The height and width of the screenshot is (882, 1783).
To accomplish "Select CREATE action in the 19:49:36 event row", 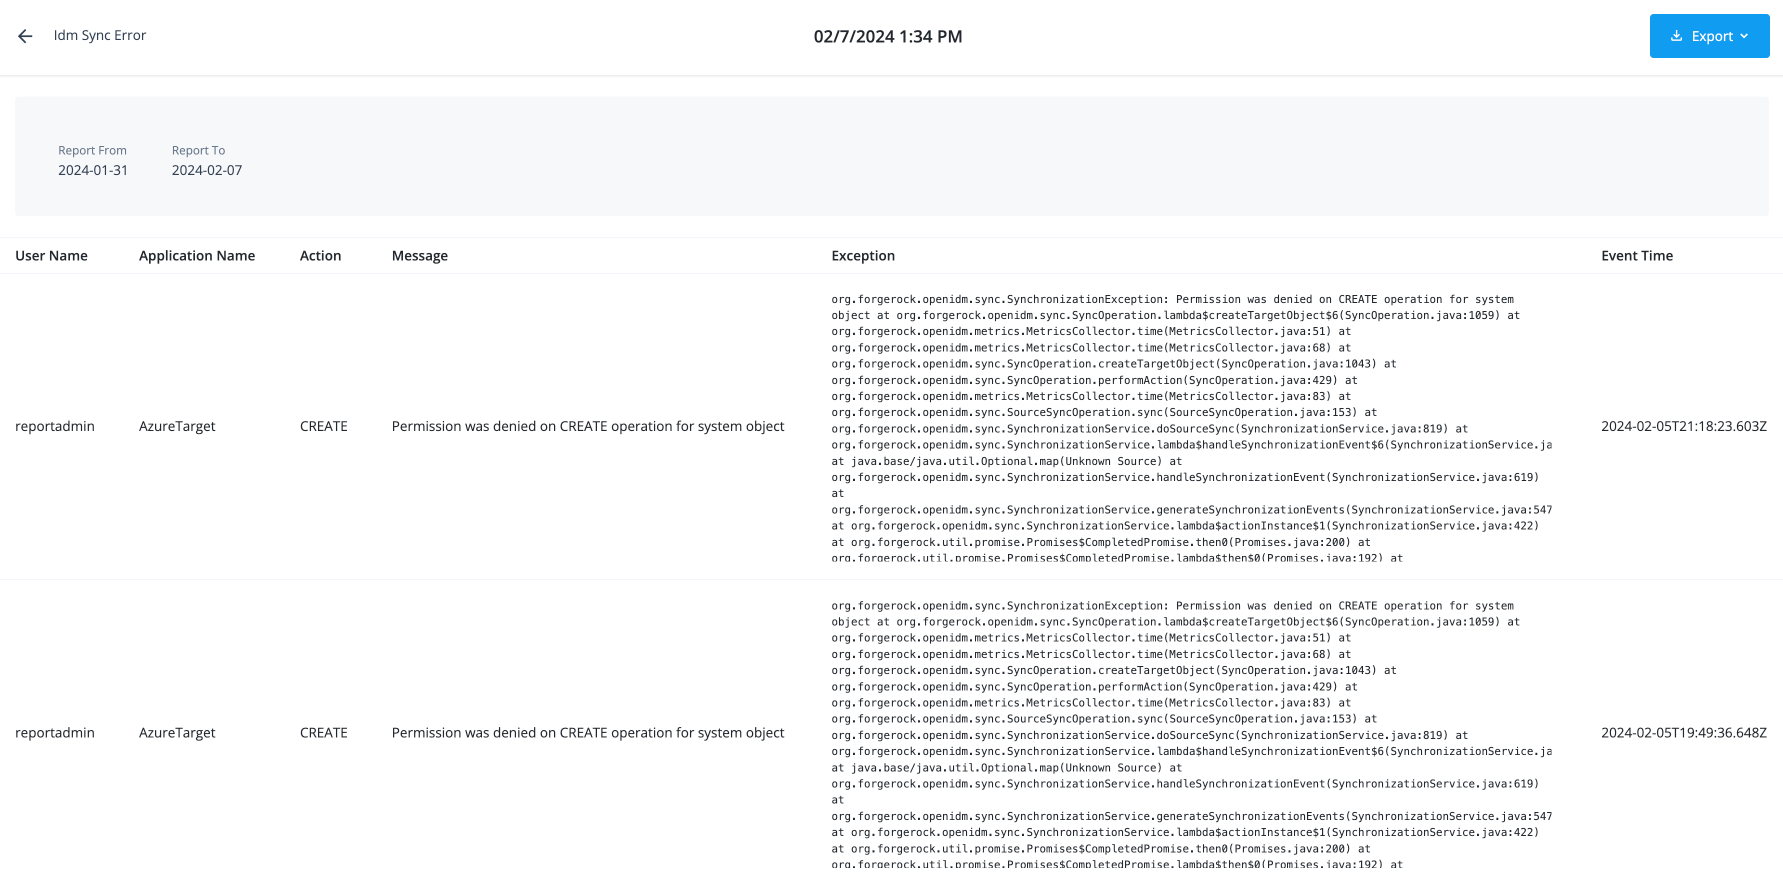I will click(324, 733).
